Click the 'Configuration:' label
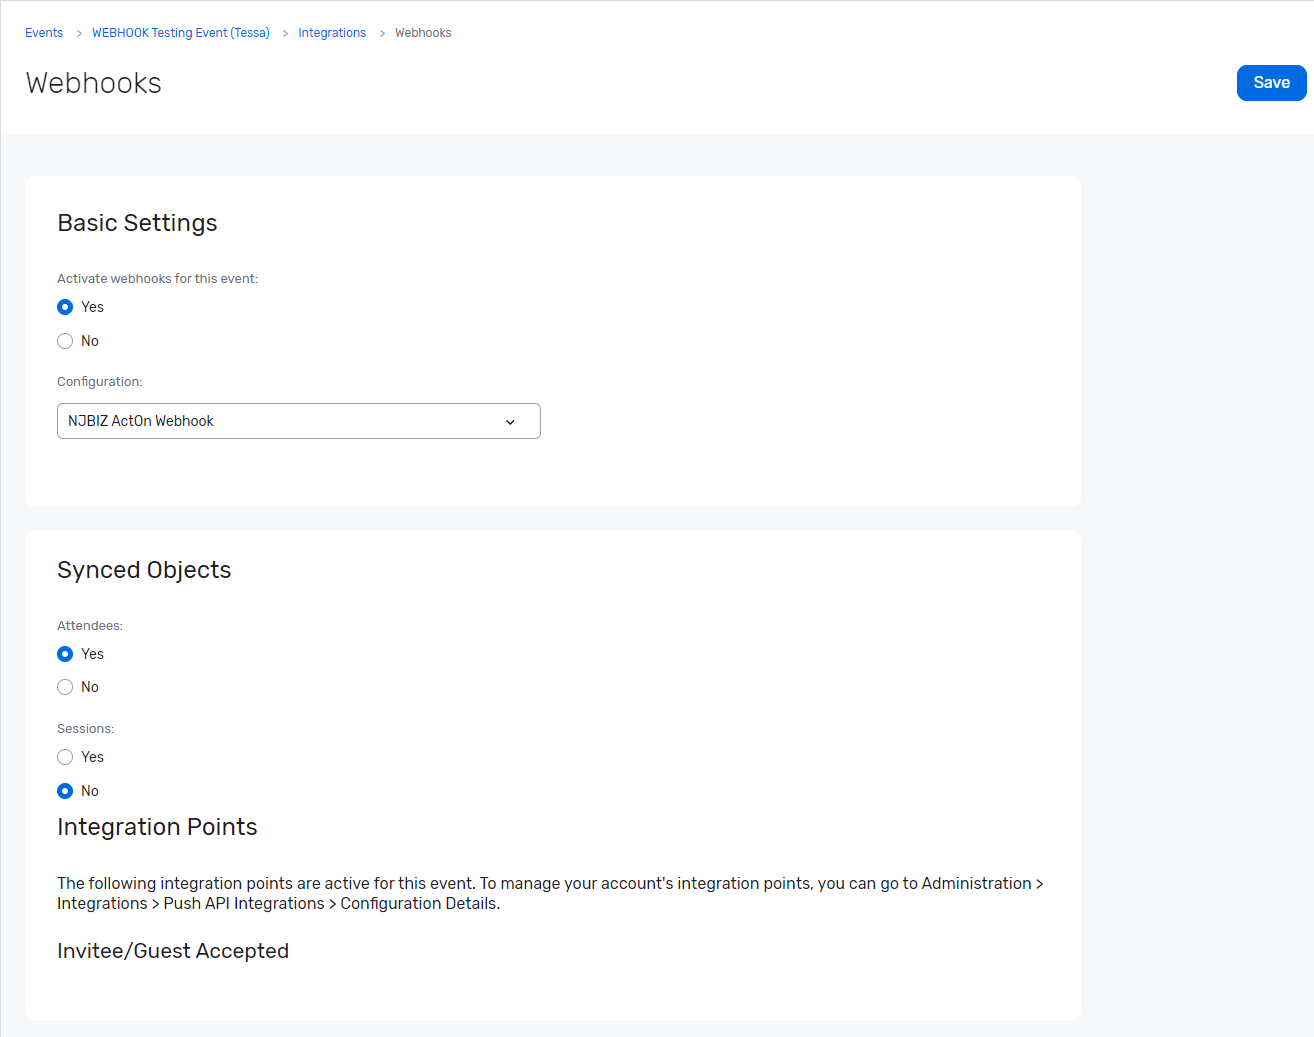The height and width of the screenshot is (1037, 1314). [100, 382]
